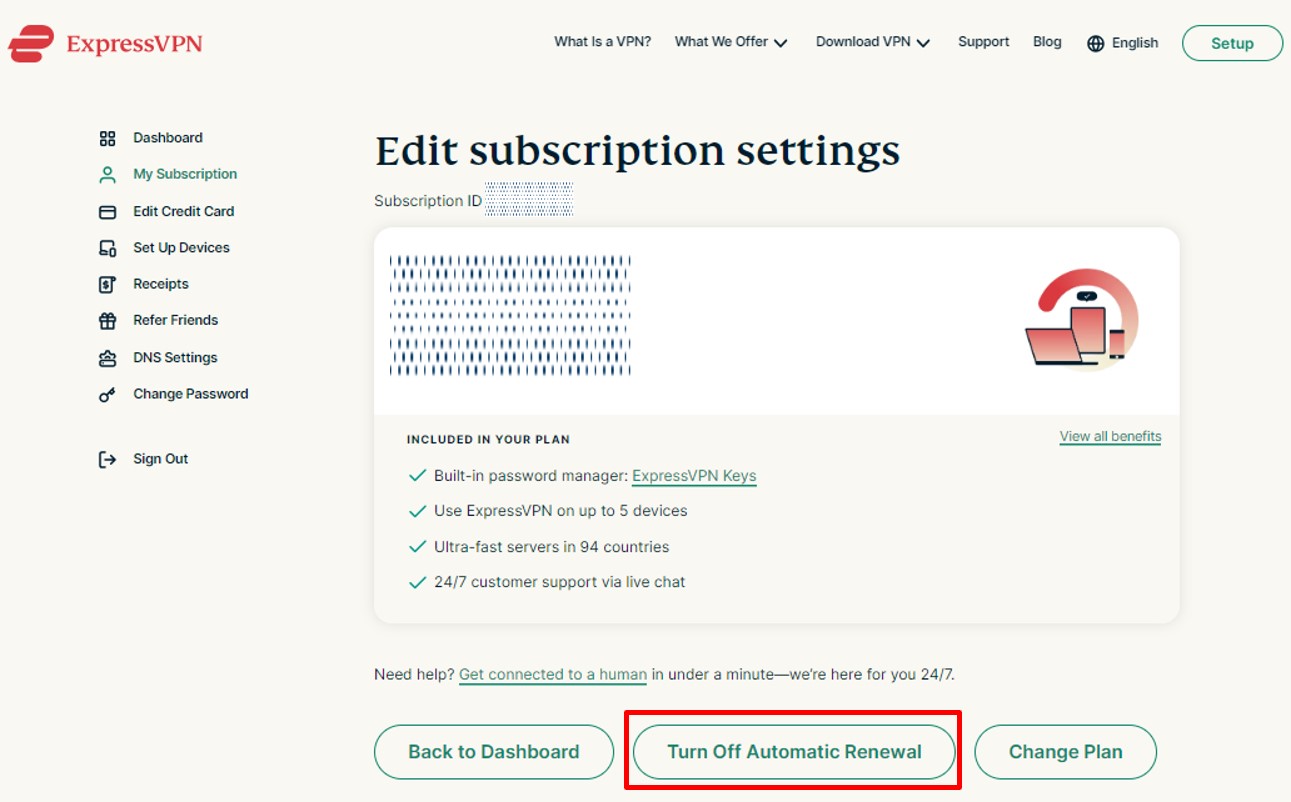Turn Off Automatic Renewal
Image resolution: width=1291 pixels, height=802 pixels.
click(x=794, y=752)
